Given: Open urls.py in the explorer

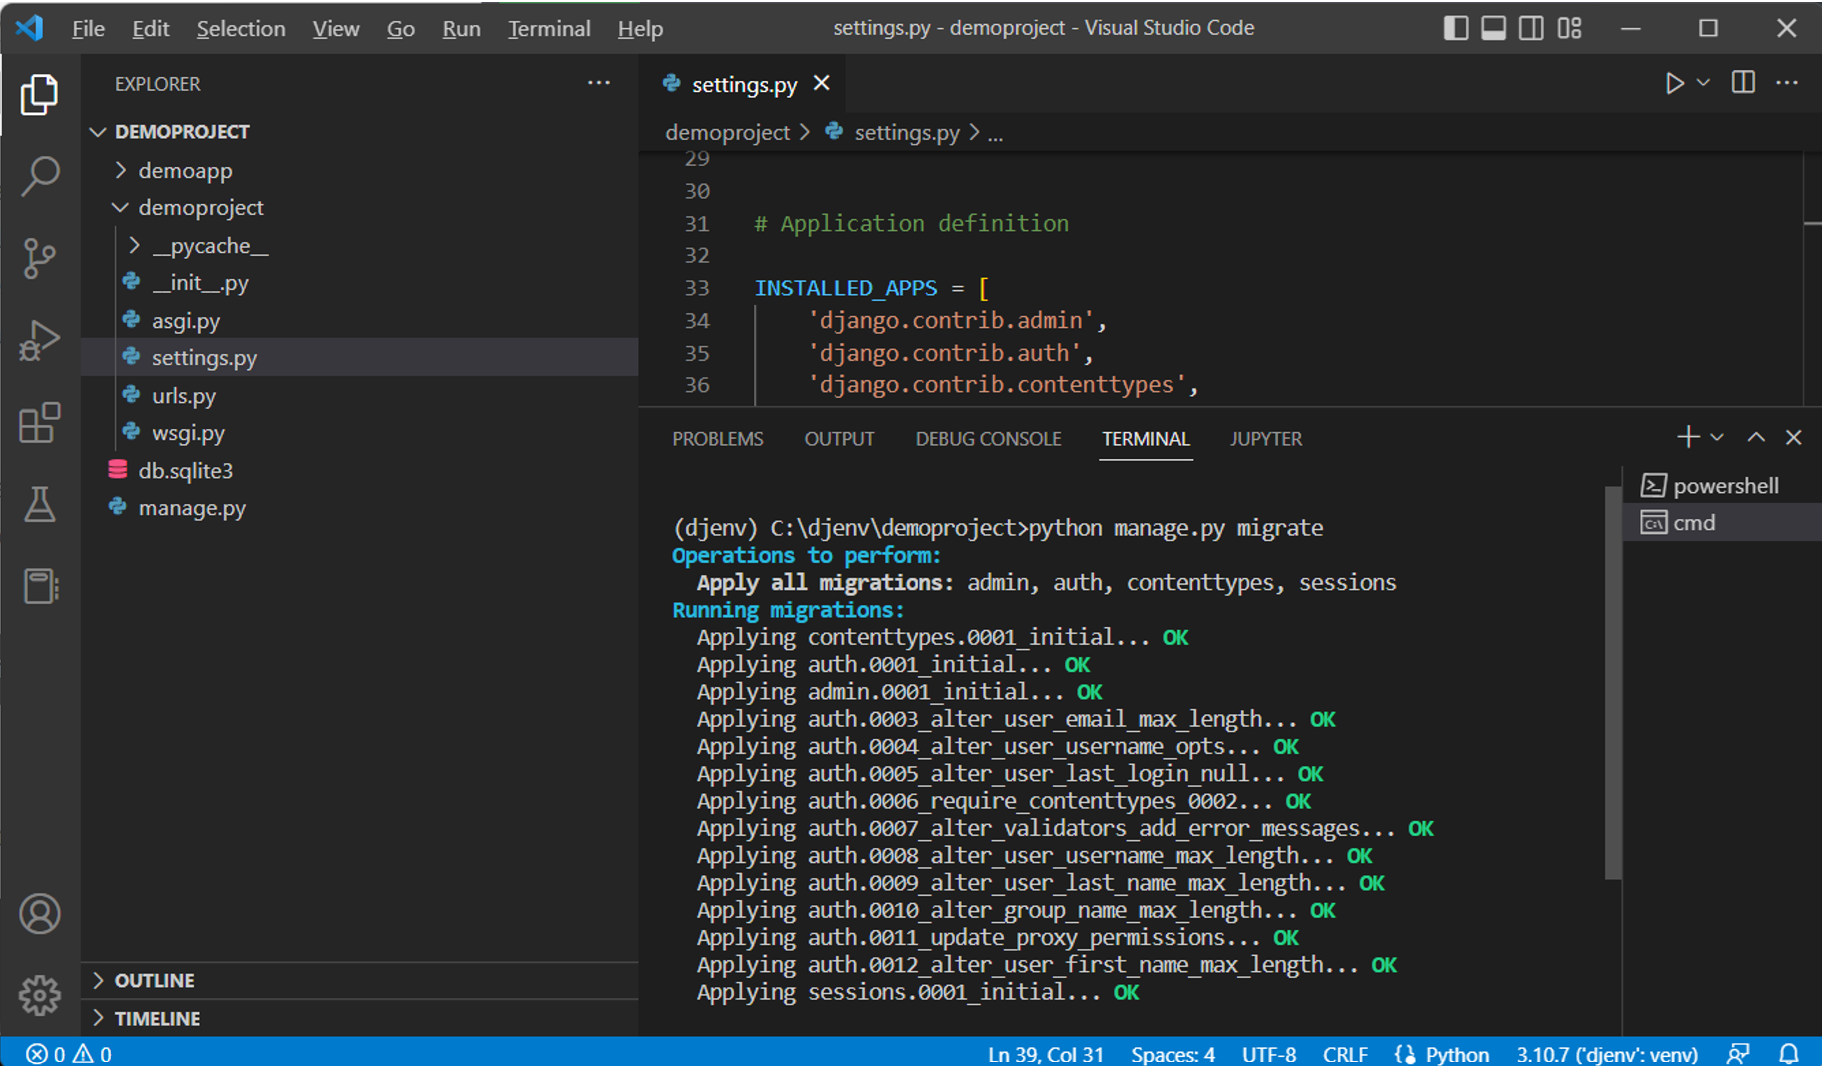Looking at the screenshot, I should point(184,396).
